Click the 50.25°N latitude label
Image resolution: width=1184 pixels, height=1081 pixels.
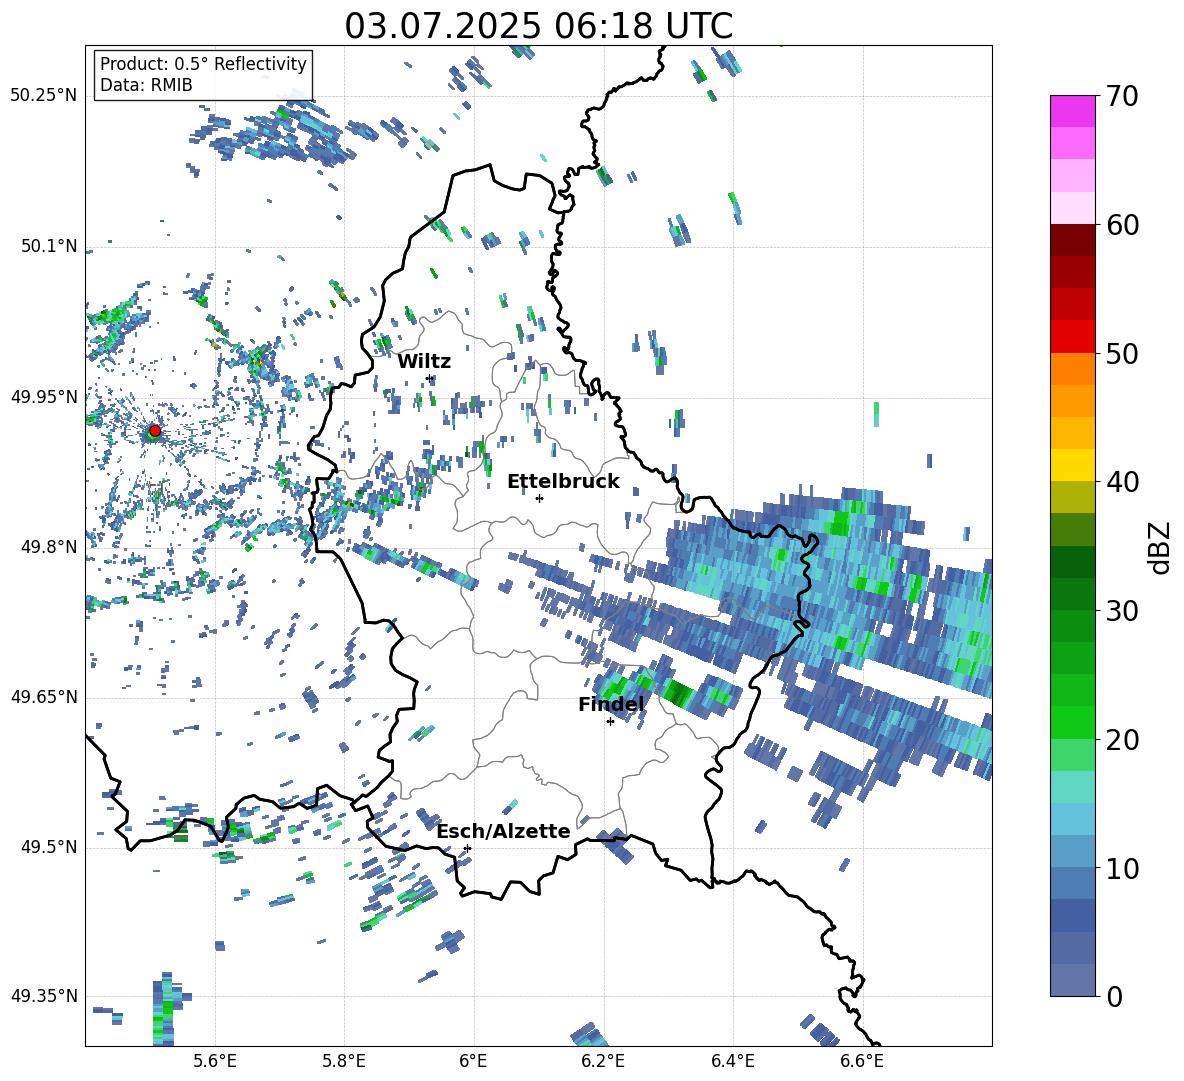click(x=44, y=96)
